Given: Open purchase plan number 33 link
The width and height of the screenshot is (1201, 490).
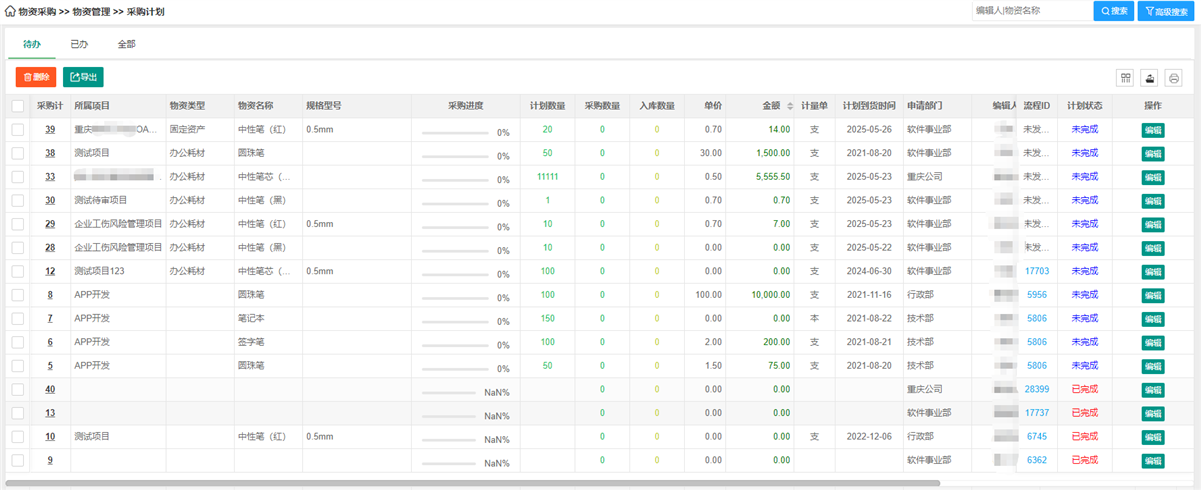Looking at the screenshot, I should [x=50, y=177].
